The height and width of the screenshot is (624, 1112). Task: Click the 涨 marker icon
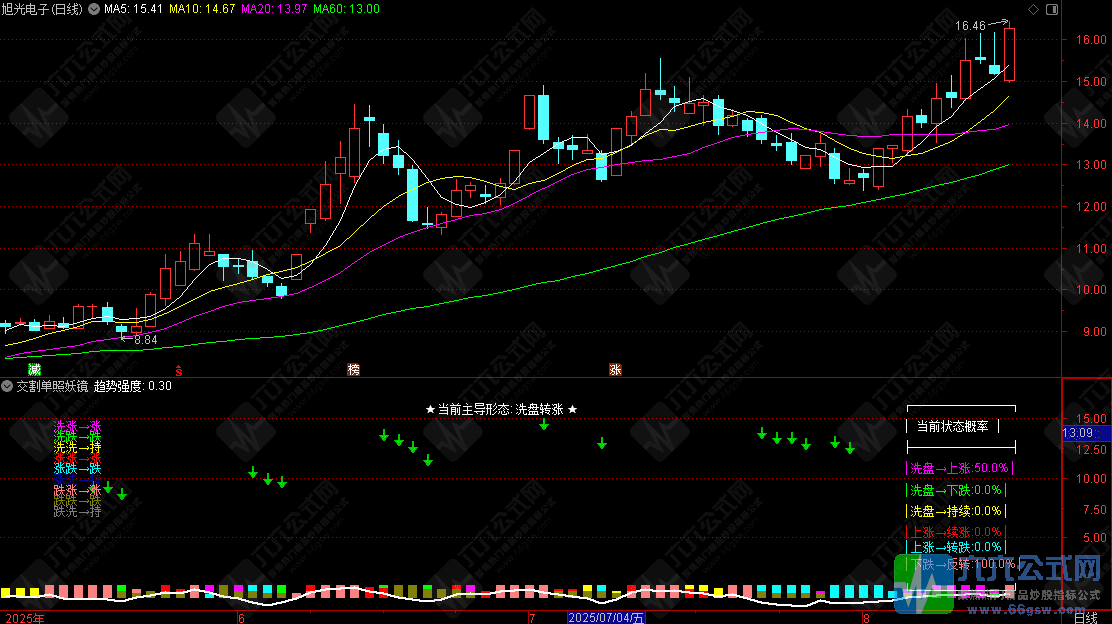coord(615,369)
